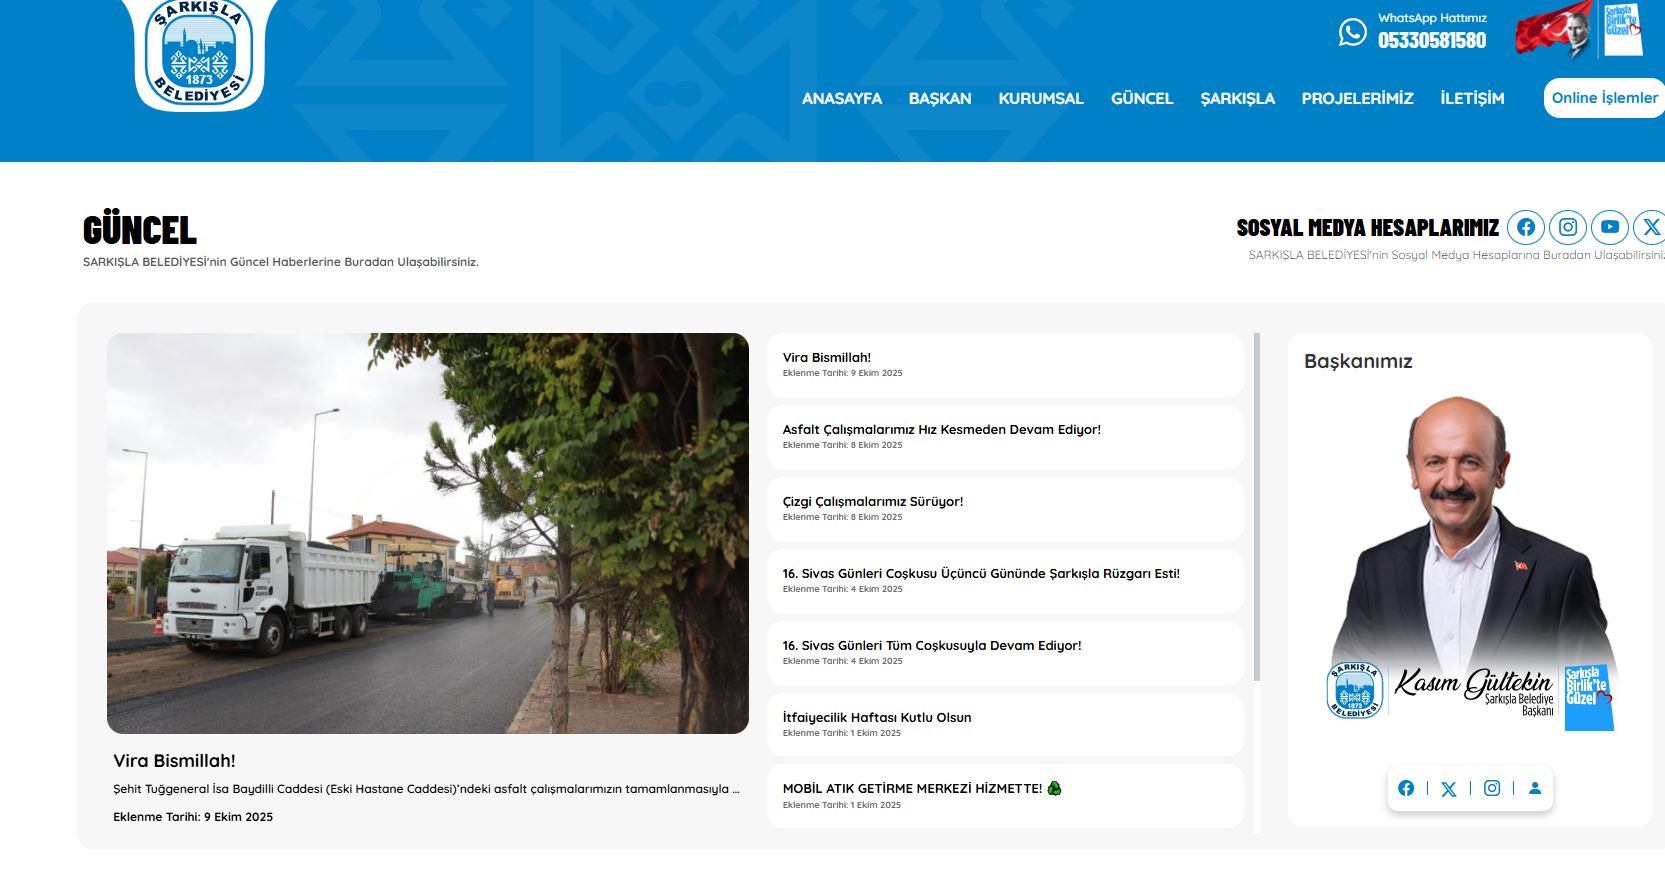The image size is (1665, 888).
Task: Open the X icon under the mayor's photo
Action: [x=1449, y=789]
